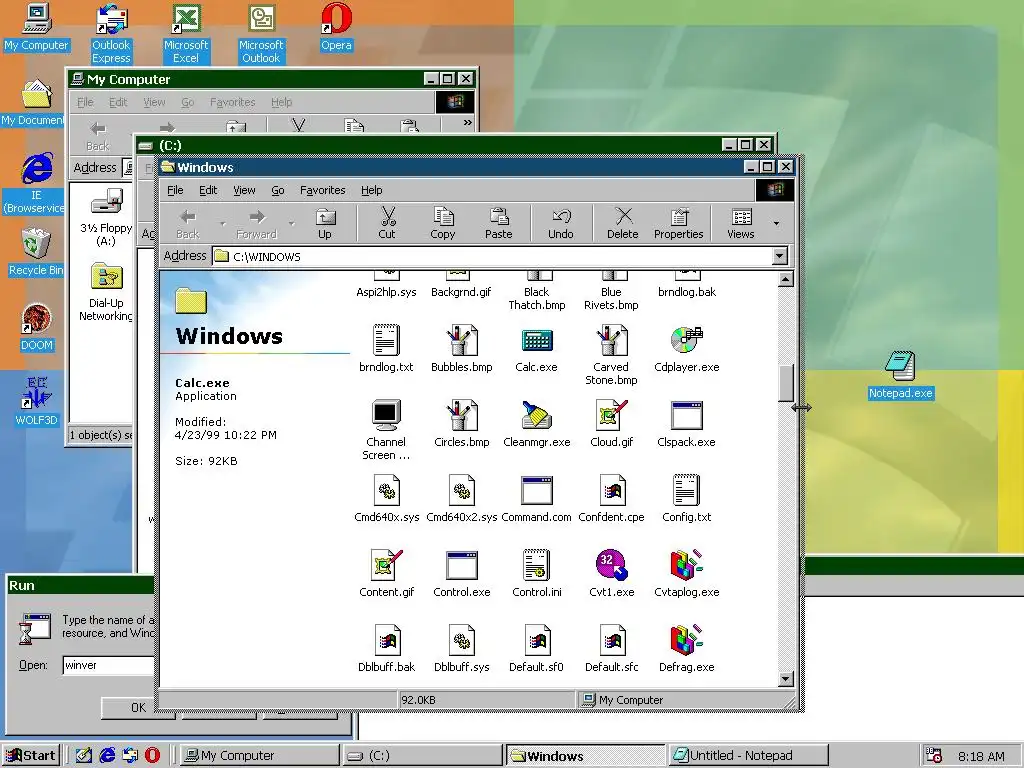Show more toolbar buttons in My Computer window
Viewport: 1024px width, 768px height.
coord(468,123)
